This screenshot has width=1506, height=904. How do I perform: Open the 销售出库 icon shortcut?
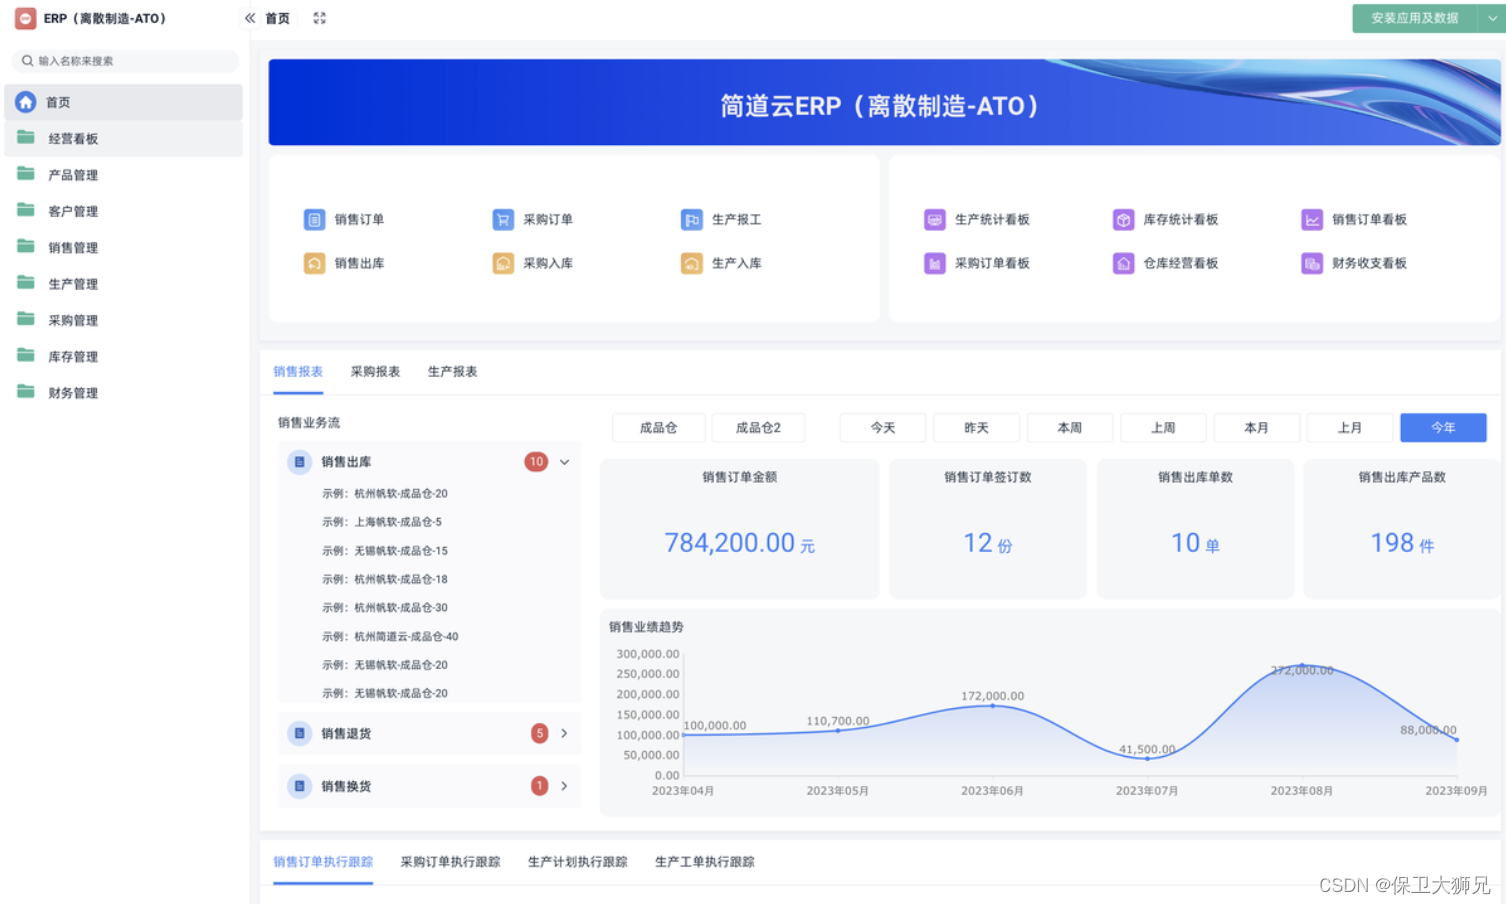344,263
